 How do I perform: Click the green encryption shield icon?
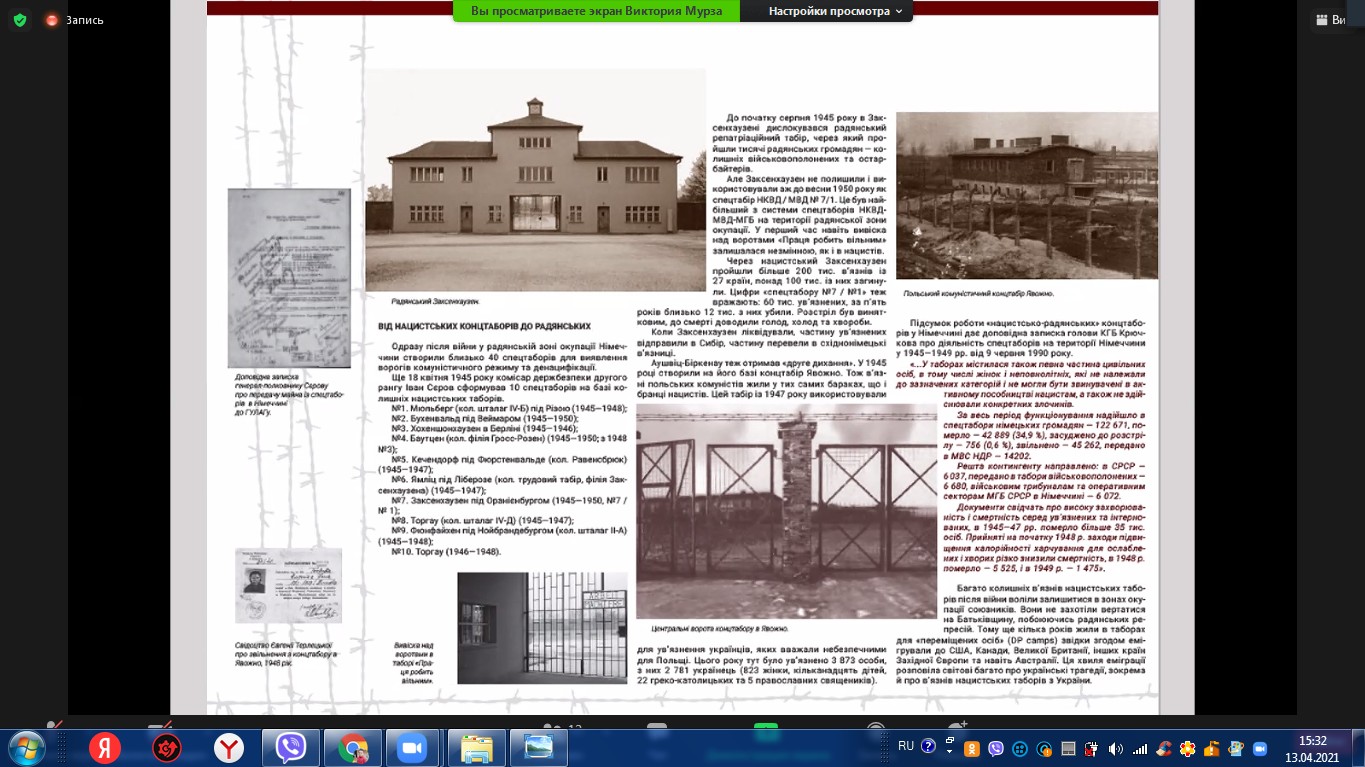point(20,20)
